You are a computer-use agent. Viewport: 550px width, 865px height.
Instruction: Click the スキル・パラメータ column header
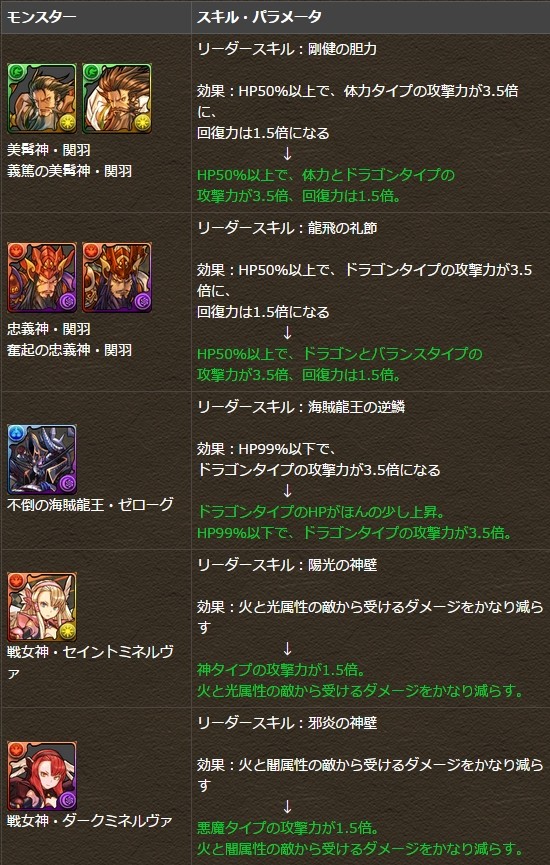point(259,17)
